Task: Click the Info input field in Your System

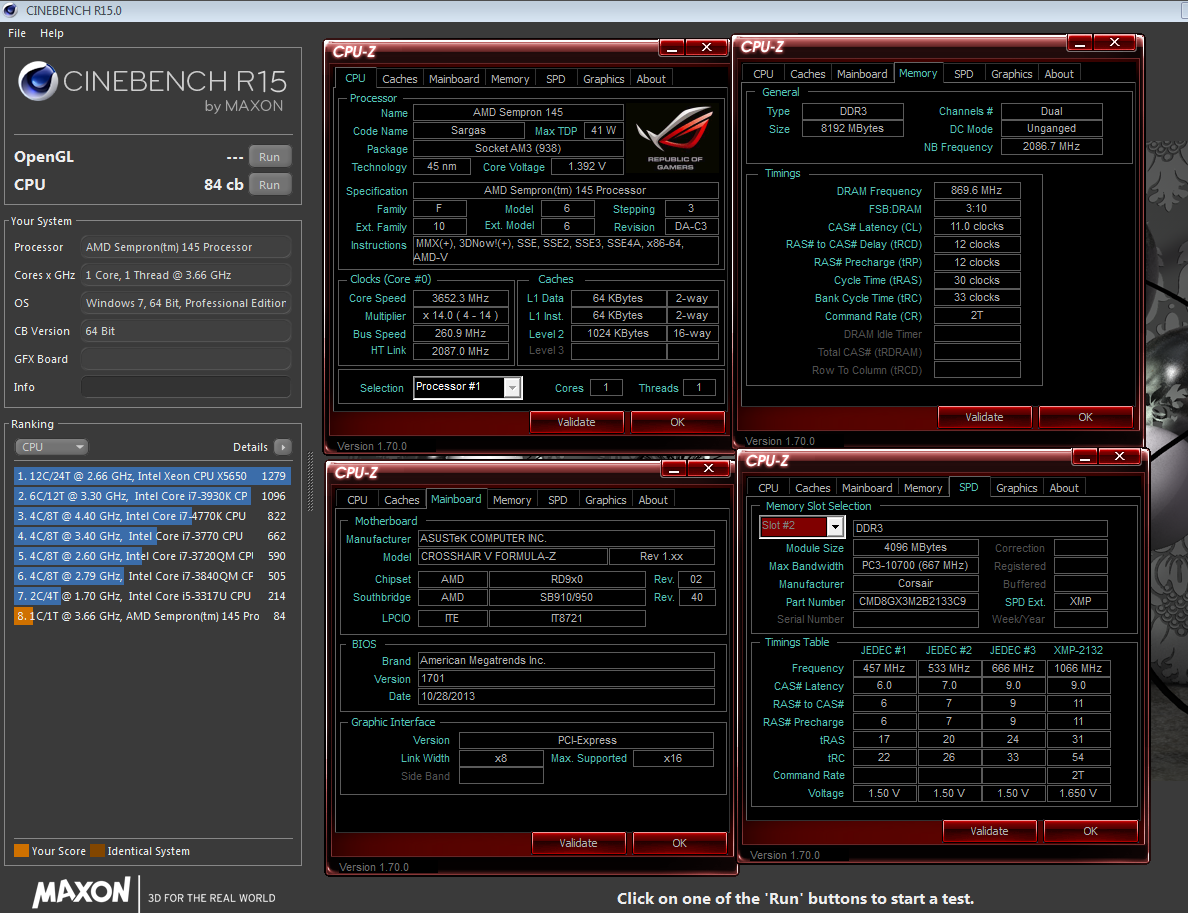Action: [186, 387]
